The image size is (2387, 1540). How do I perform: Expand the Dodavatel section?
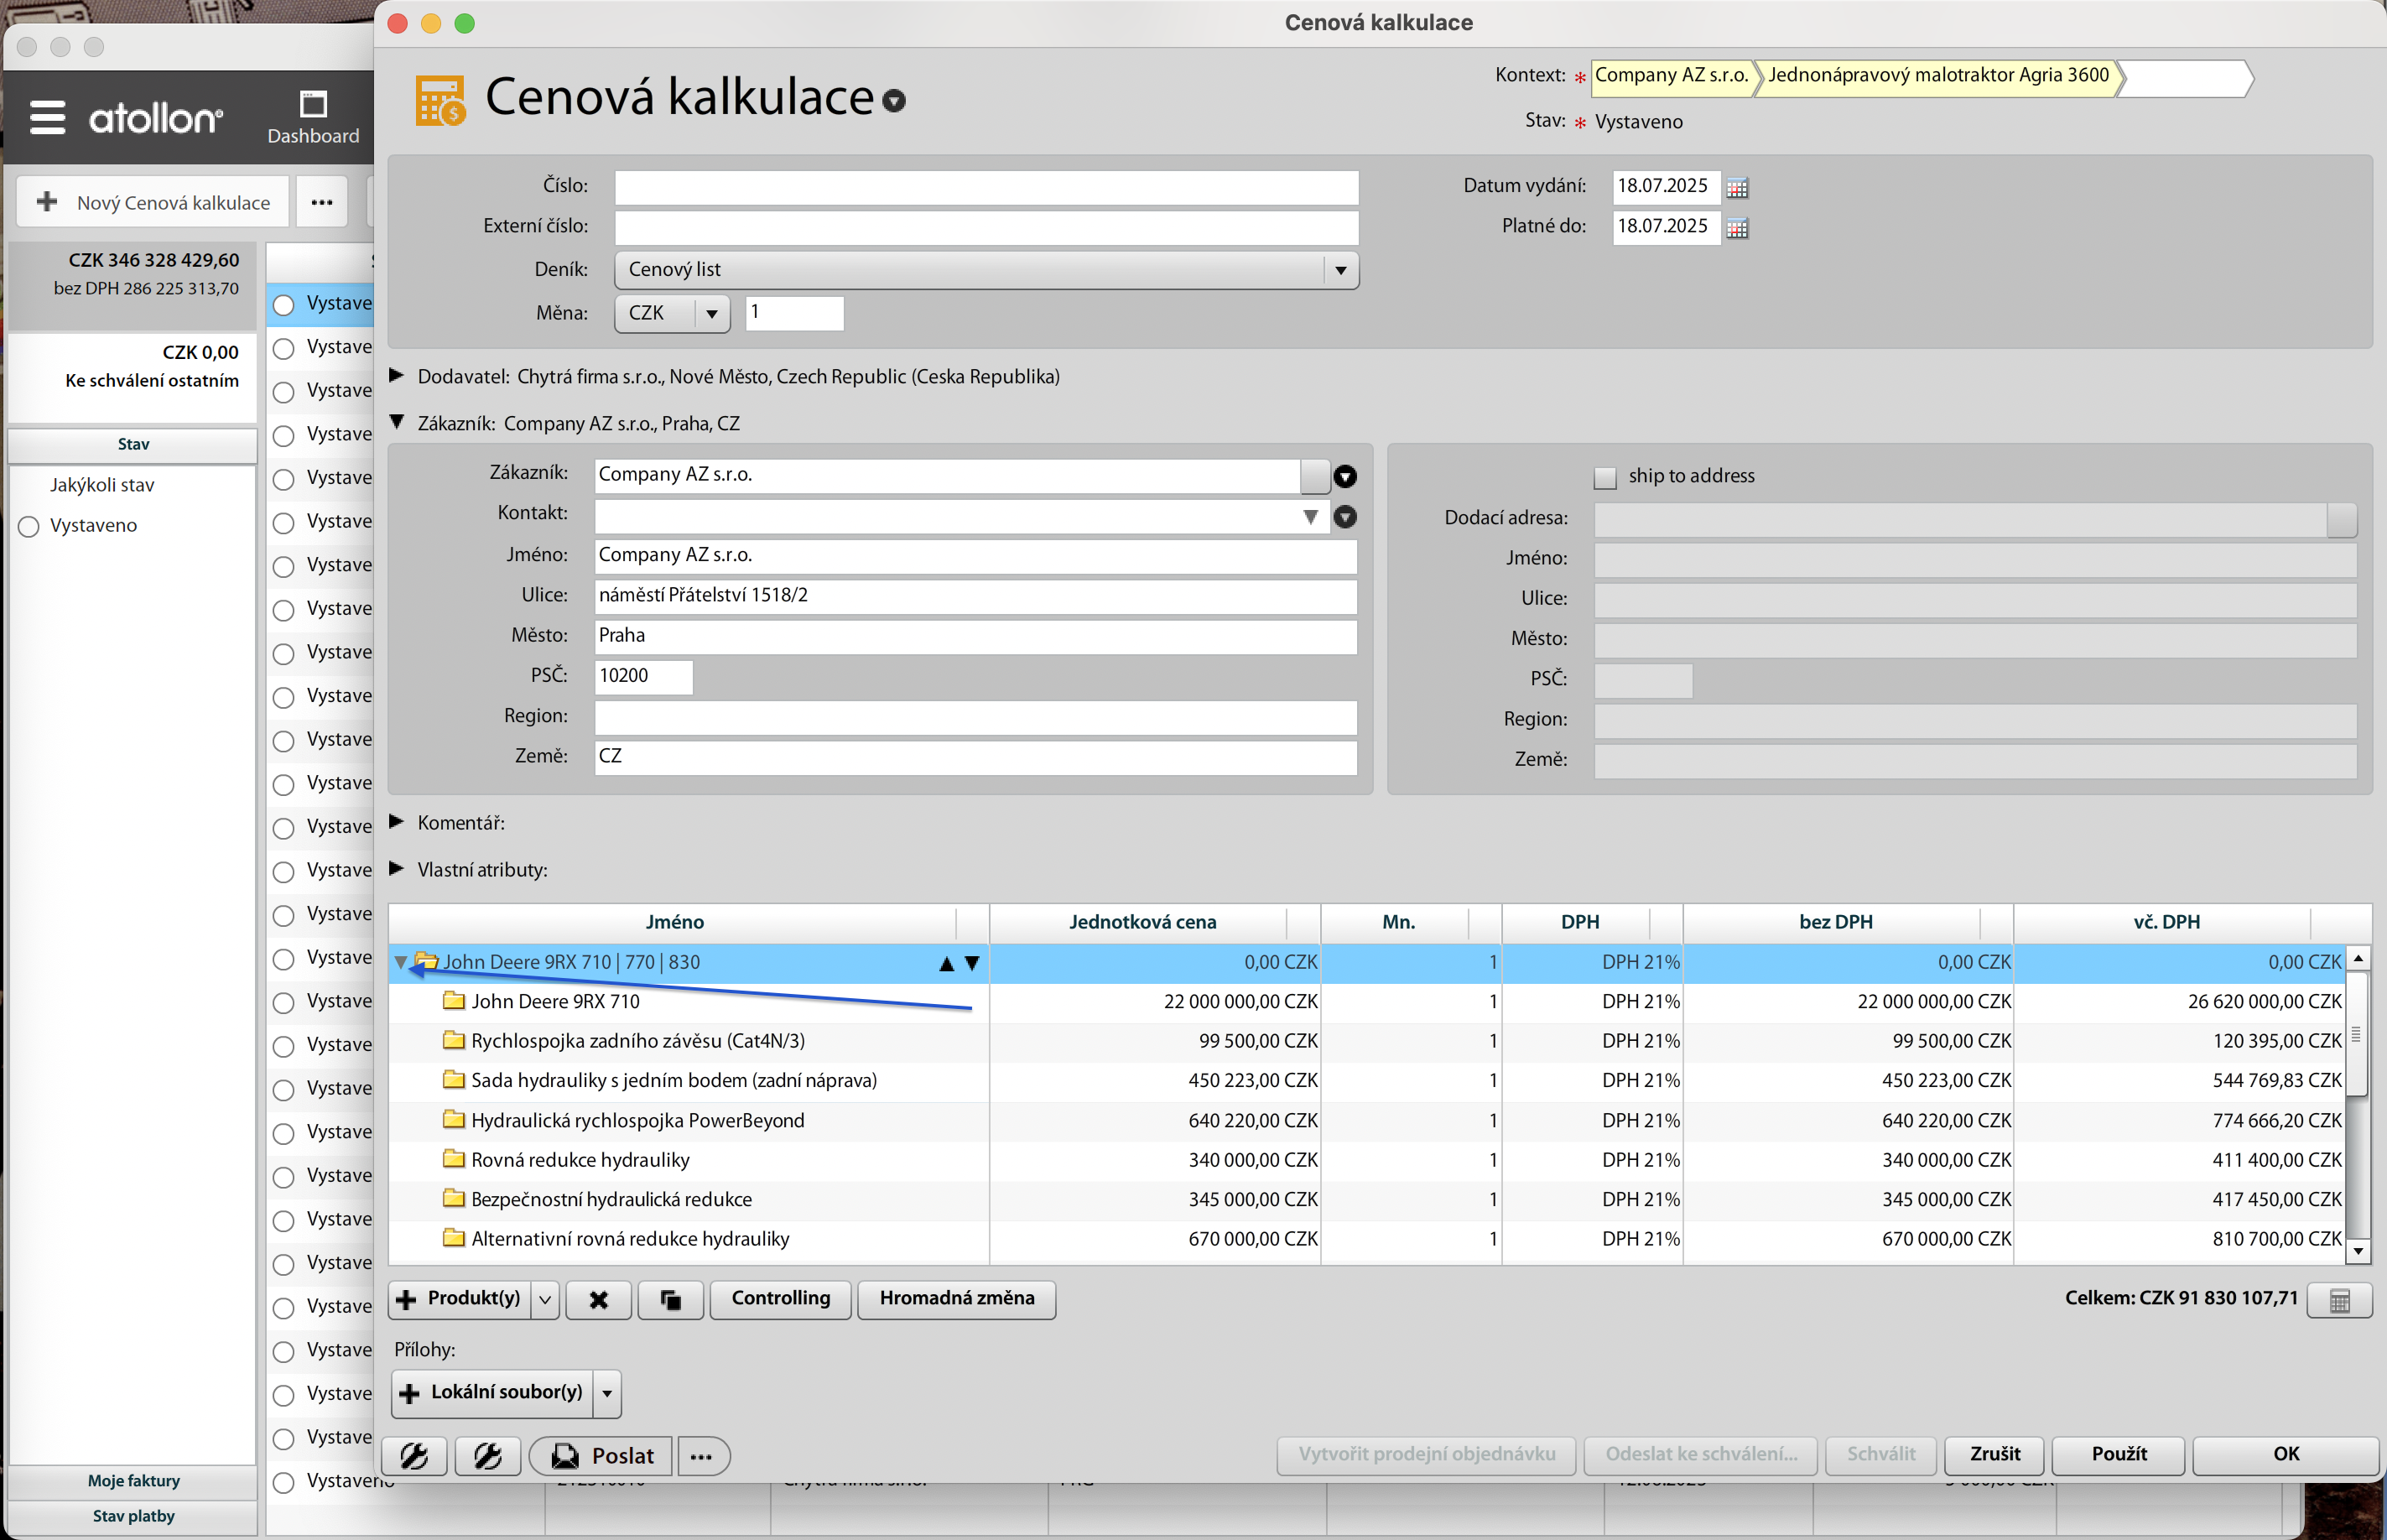coord(397,375)
